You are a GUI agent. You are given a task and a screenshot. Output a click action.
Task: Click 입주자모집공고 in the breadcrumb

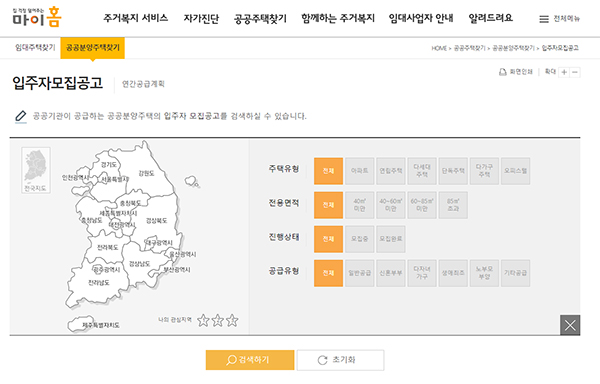pyautogui.click(x=560, y=48)
